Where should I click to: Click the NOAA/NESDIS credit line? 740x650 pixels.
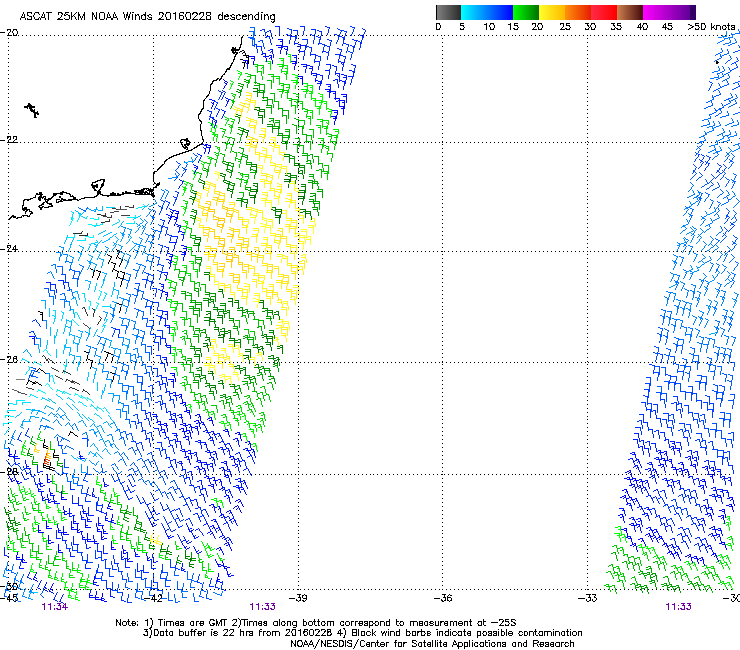(x=432, y=644)
